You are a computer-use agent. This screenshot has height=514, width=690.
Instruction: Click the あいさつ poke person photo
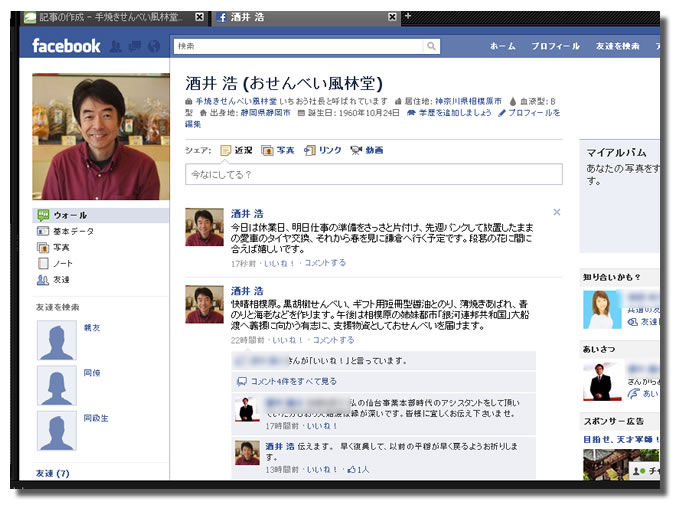[602, 382]
